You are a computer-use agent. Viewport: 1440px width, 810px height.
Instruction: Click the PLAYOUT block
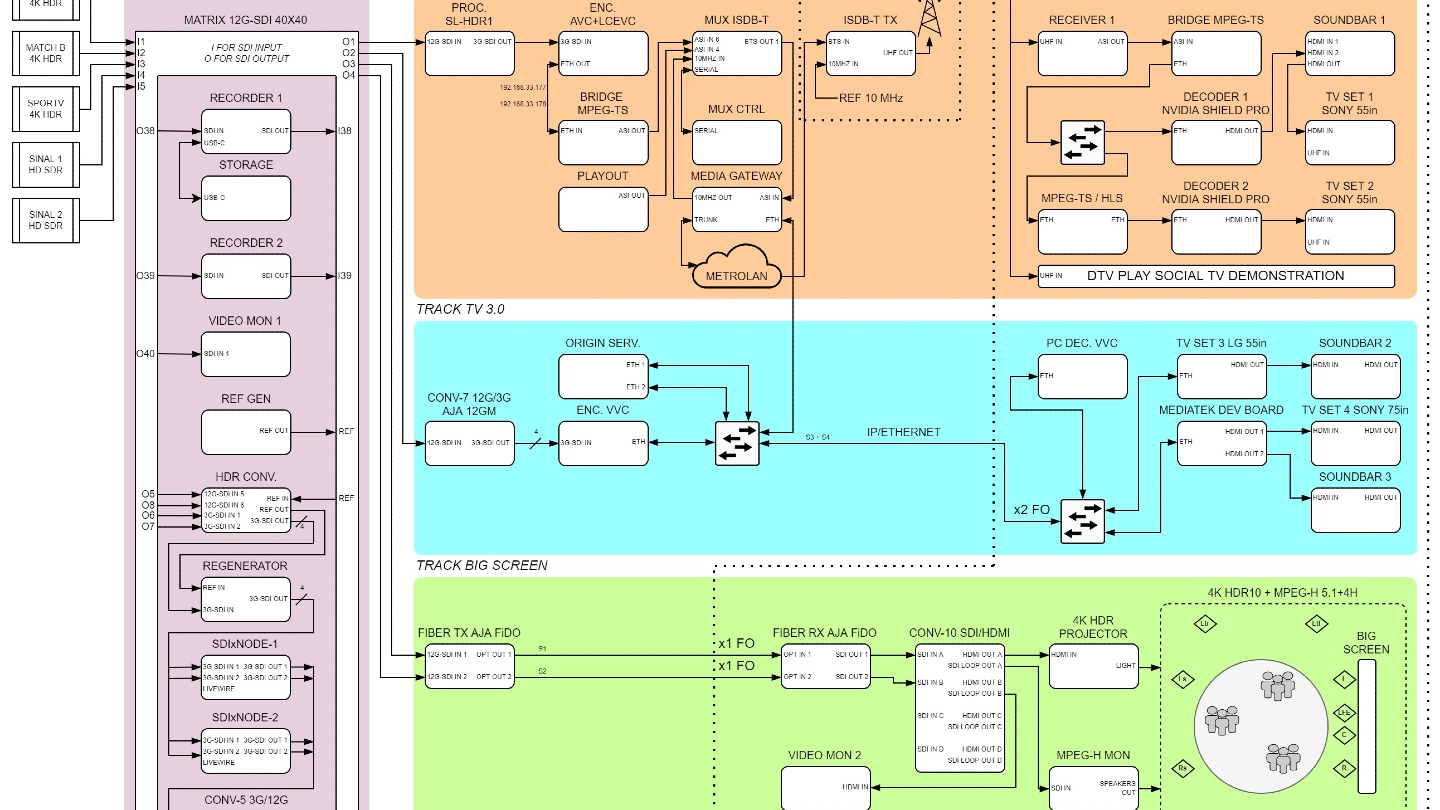602,208
